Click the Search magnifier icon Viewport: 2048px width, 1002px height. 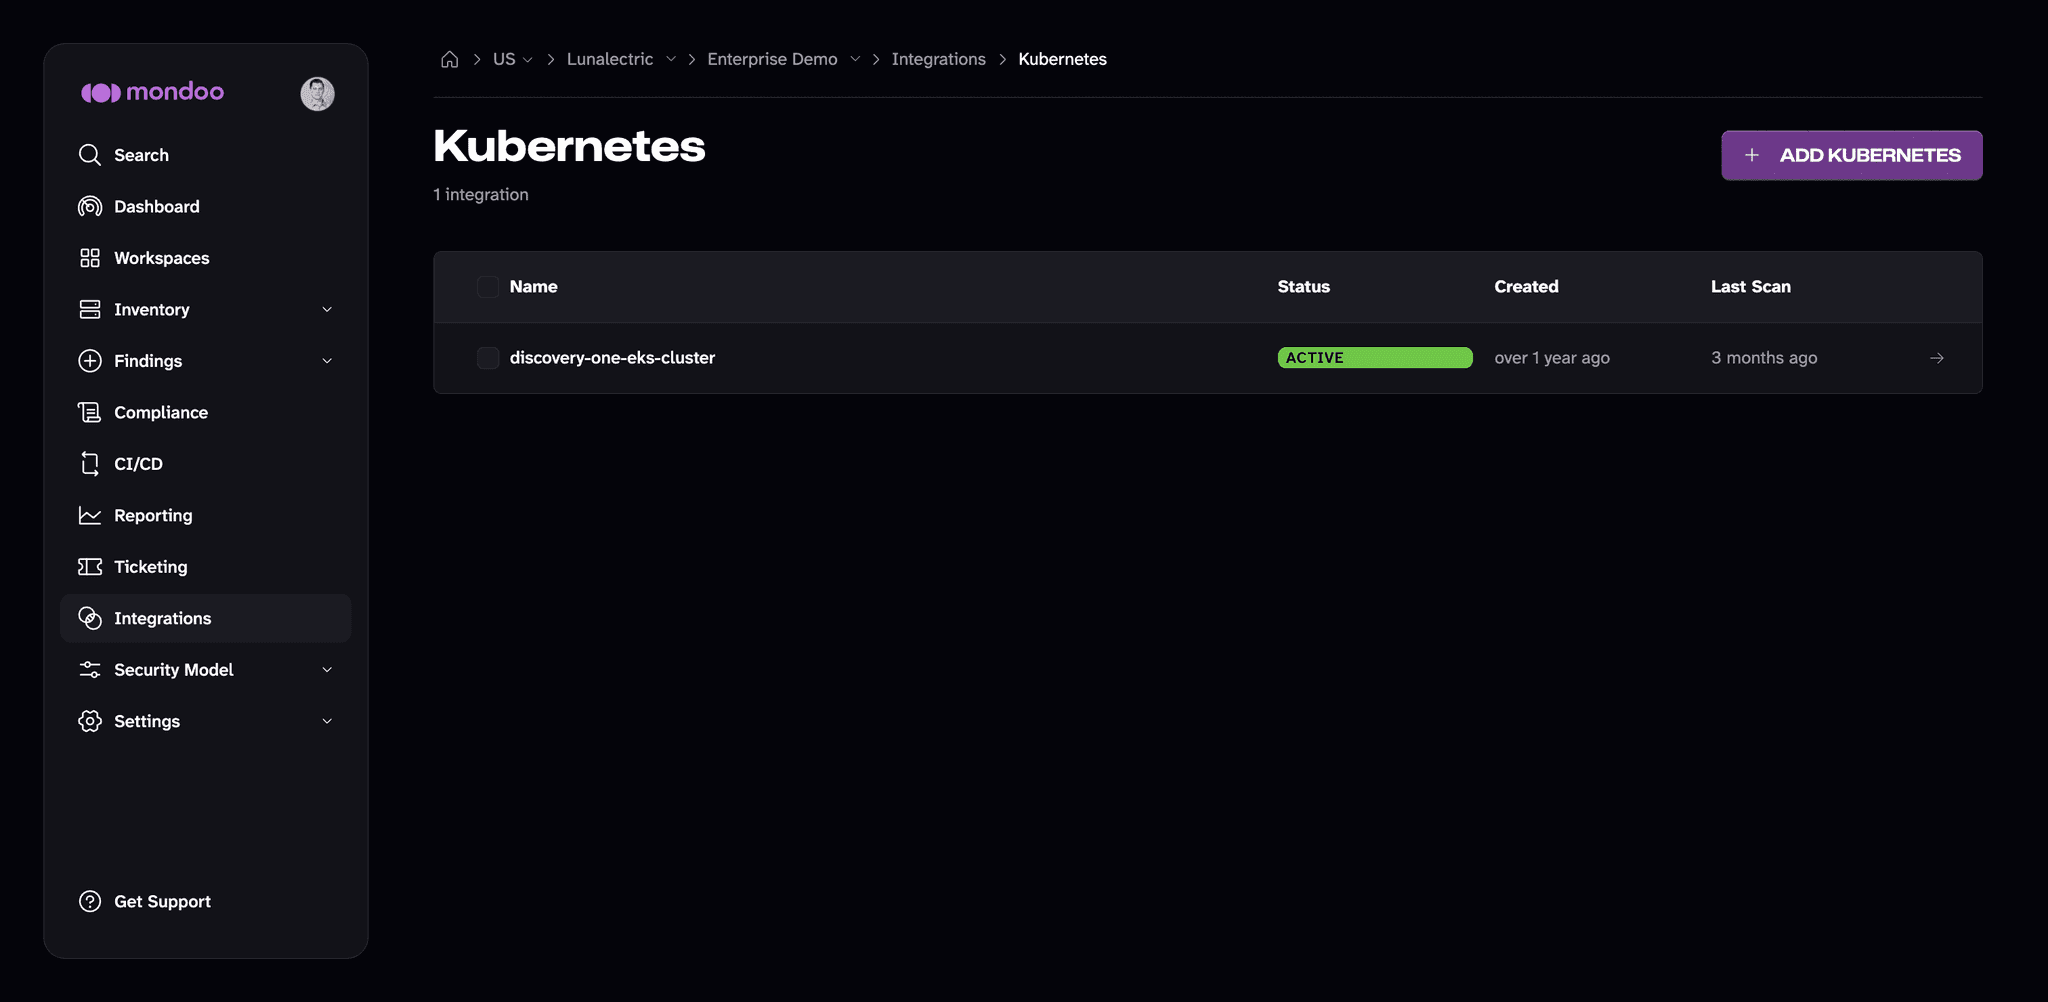pos(90,155)
